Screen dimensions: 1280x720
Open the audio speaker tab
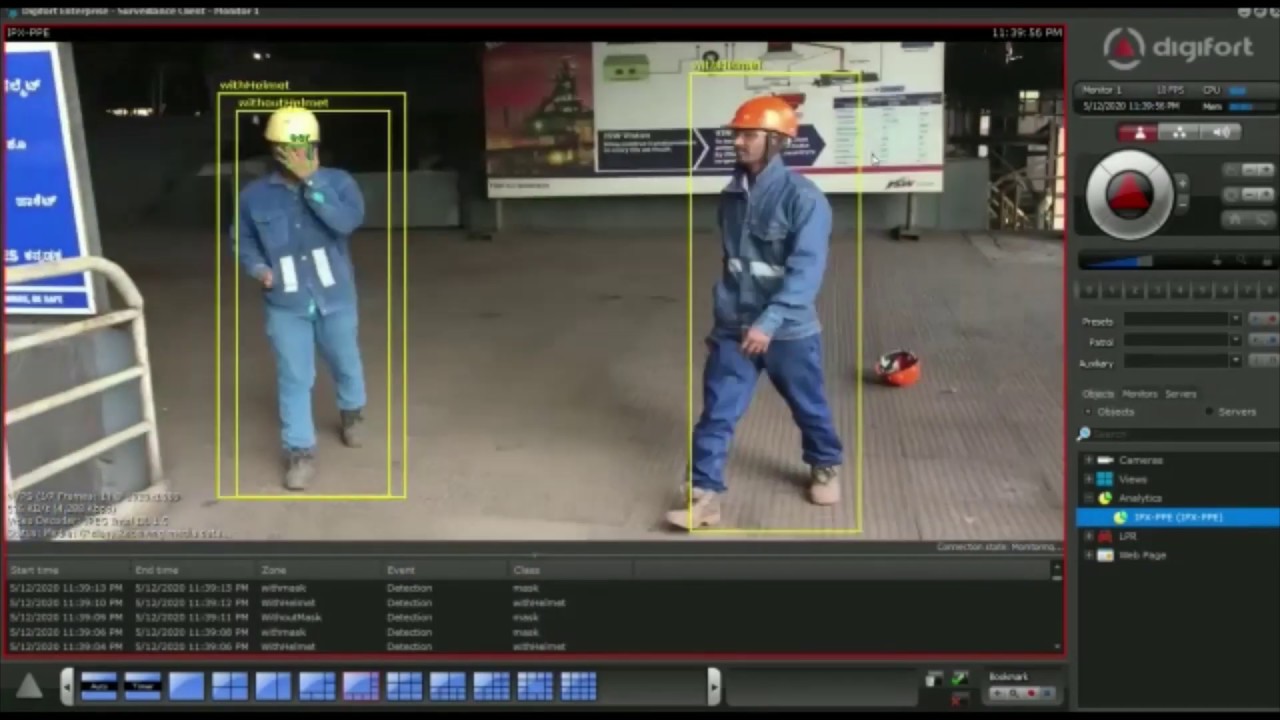pos(1221,132)
